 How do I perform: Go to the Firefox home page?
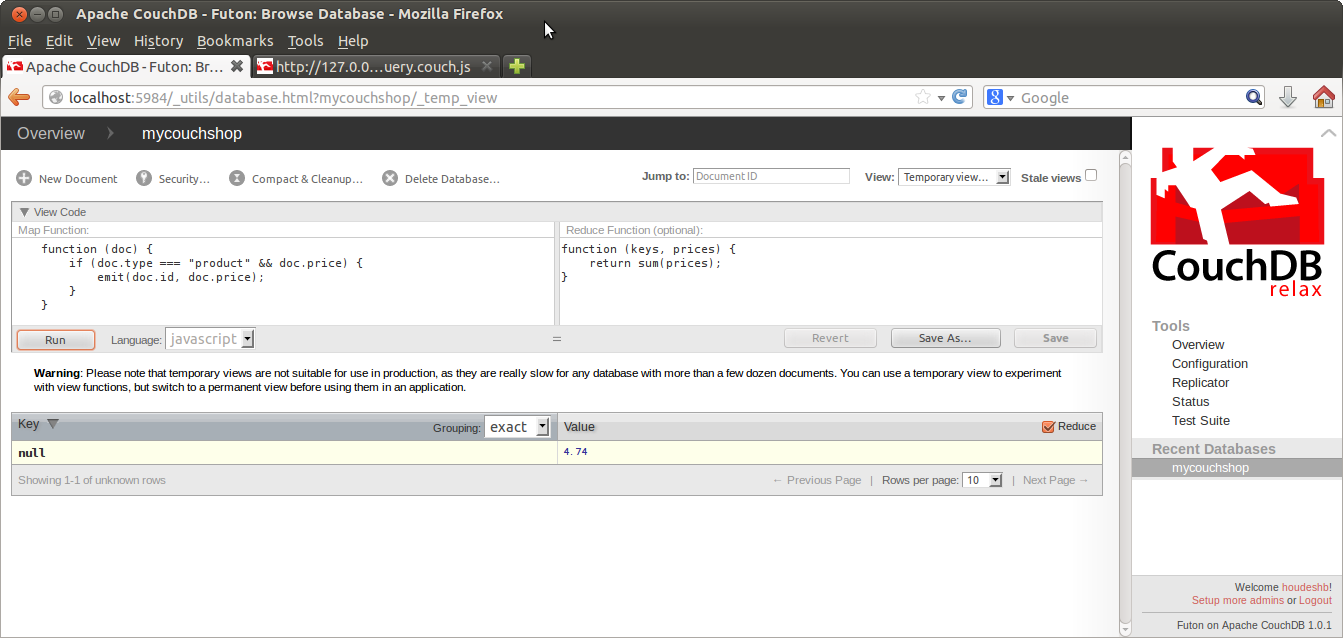[1323, 97]
